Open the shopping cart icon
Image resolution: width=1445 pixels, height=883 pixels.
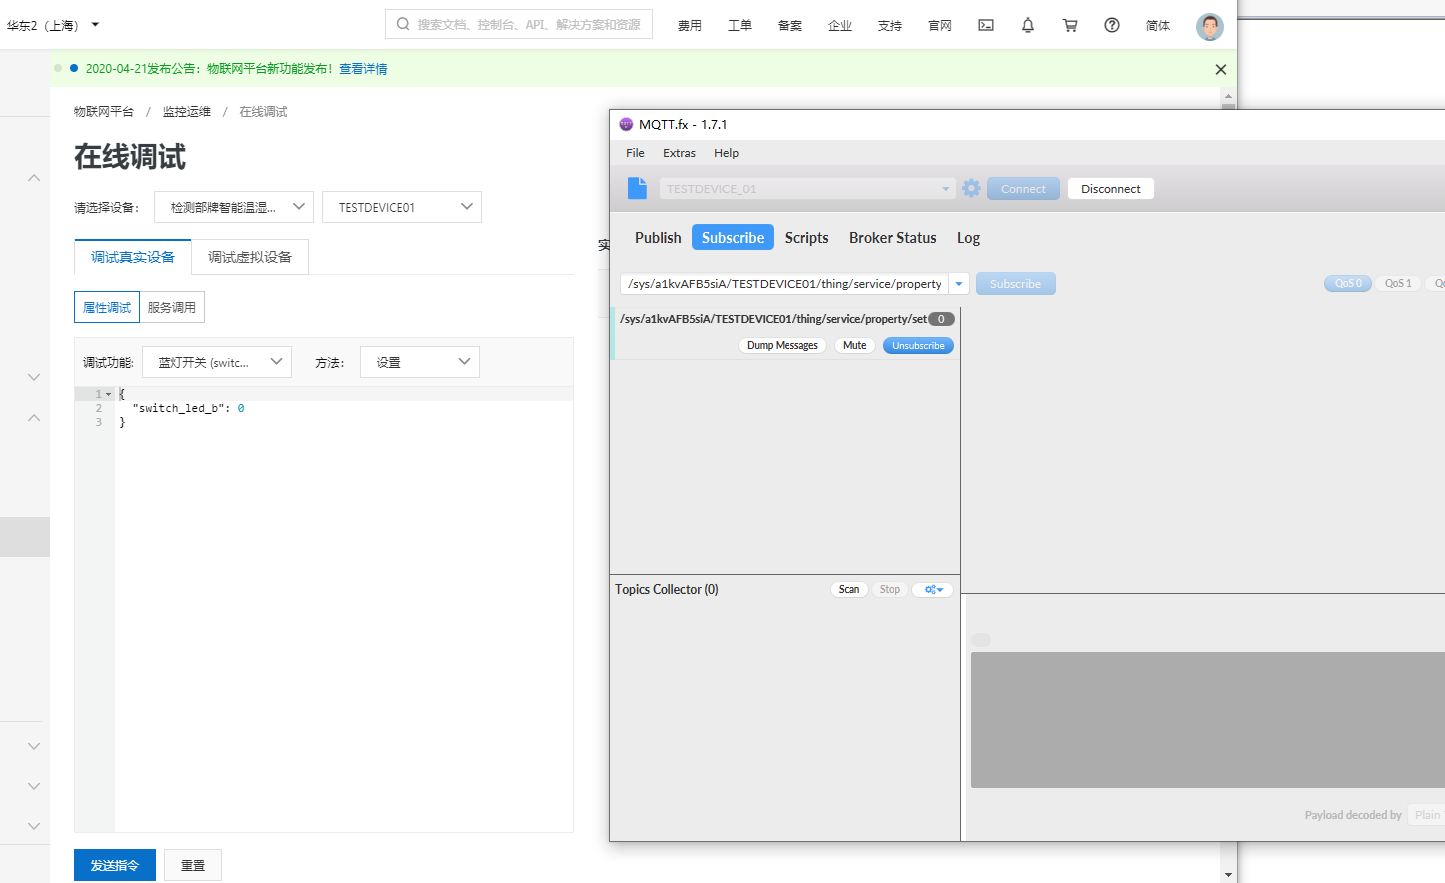(x=1070, y=25)
